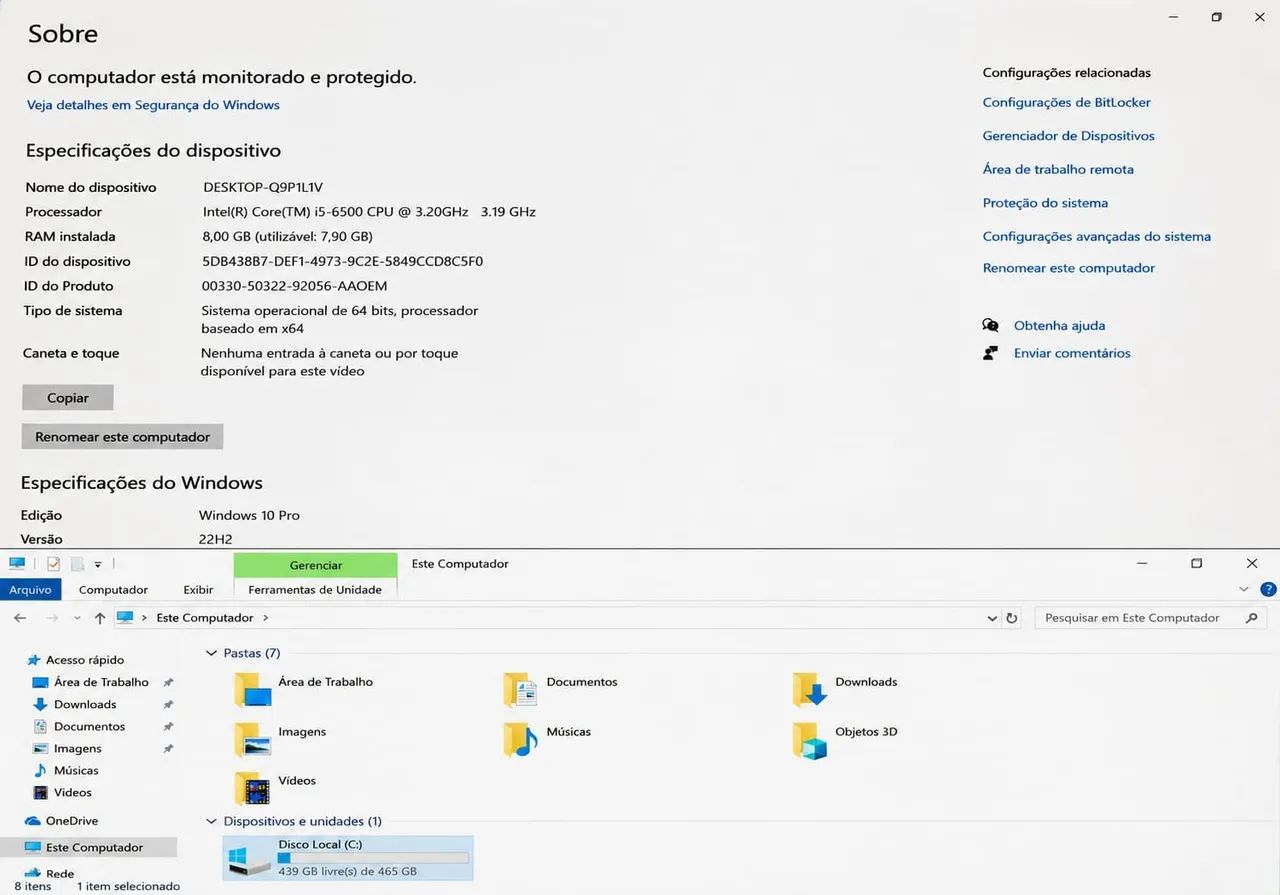
Task: Click the Back arrow in File Explorer
Action: pyautogui.click(x=20, y=618)
